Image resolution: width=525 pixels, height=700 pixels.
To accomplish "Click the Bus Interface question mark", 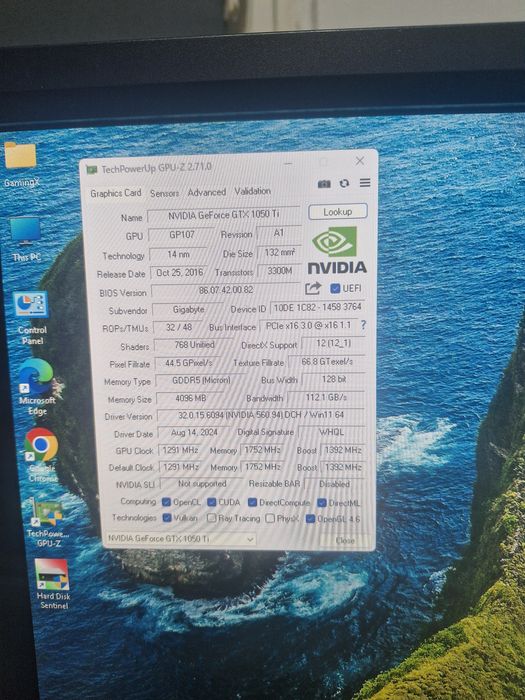I will coord(363,325).
